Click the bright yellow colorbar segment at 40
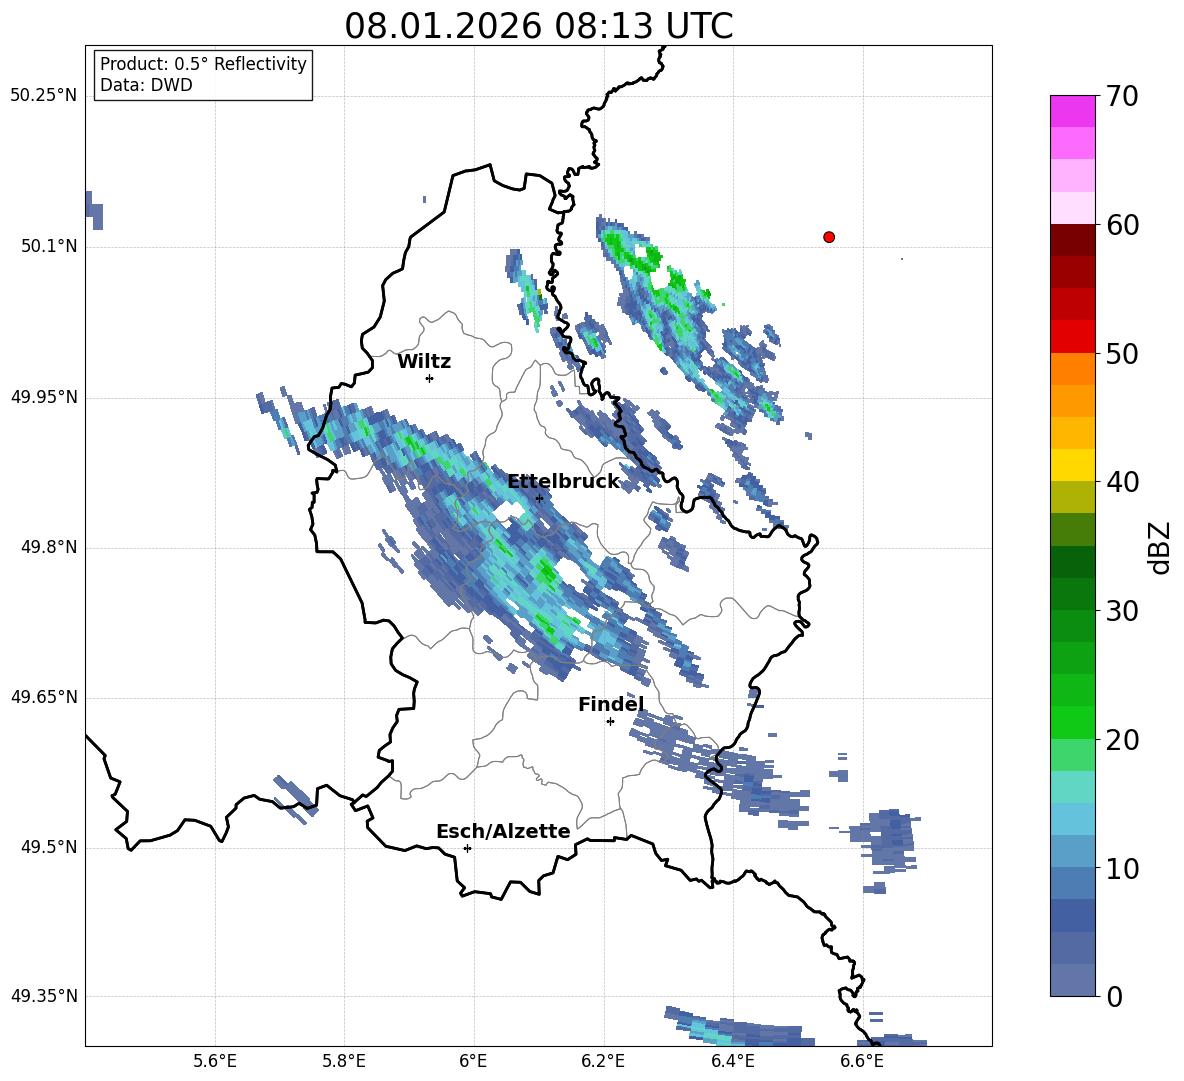The height and width of the screenshot is (1081, 1184). [x=1072, y=465]
